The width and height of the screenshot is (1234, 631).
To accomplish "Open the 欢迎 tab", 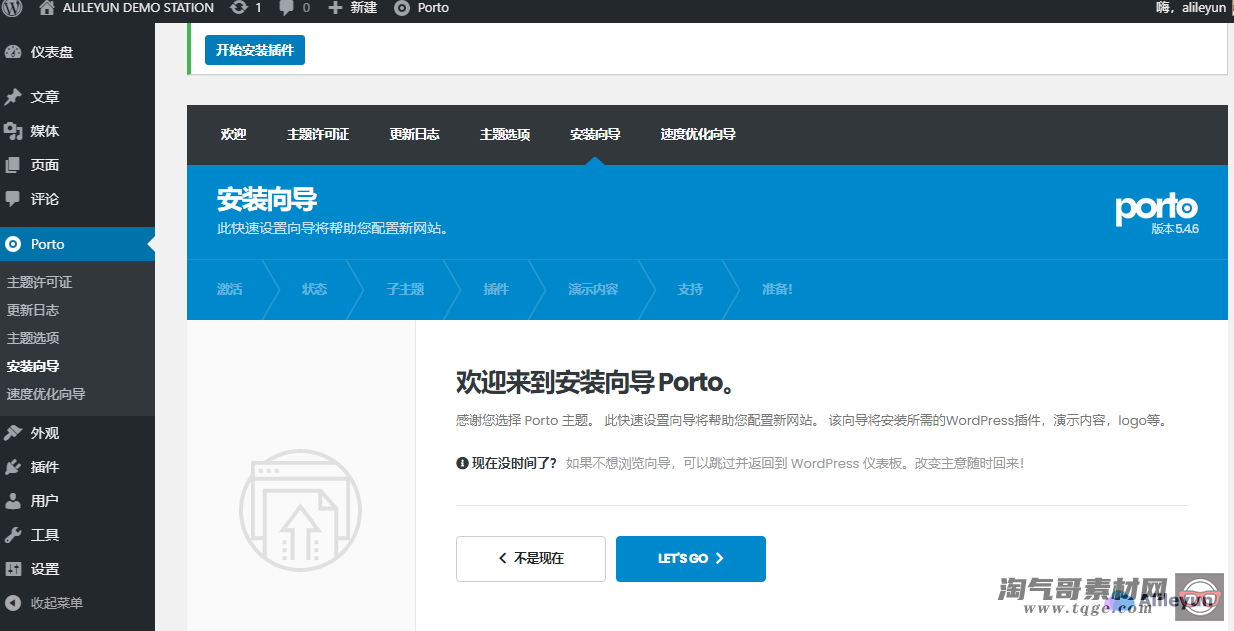I will pos(234,134).
